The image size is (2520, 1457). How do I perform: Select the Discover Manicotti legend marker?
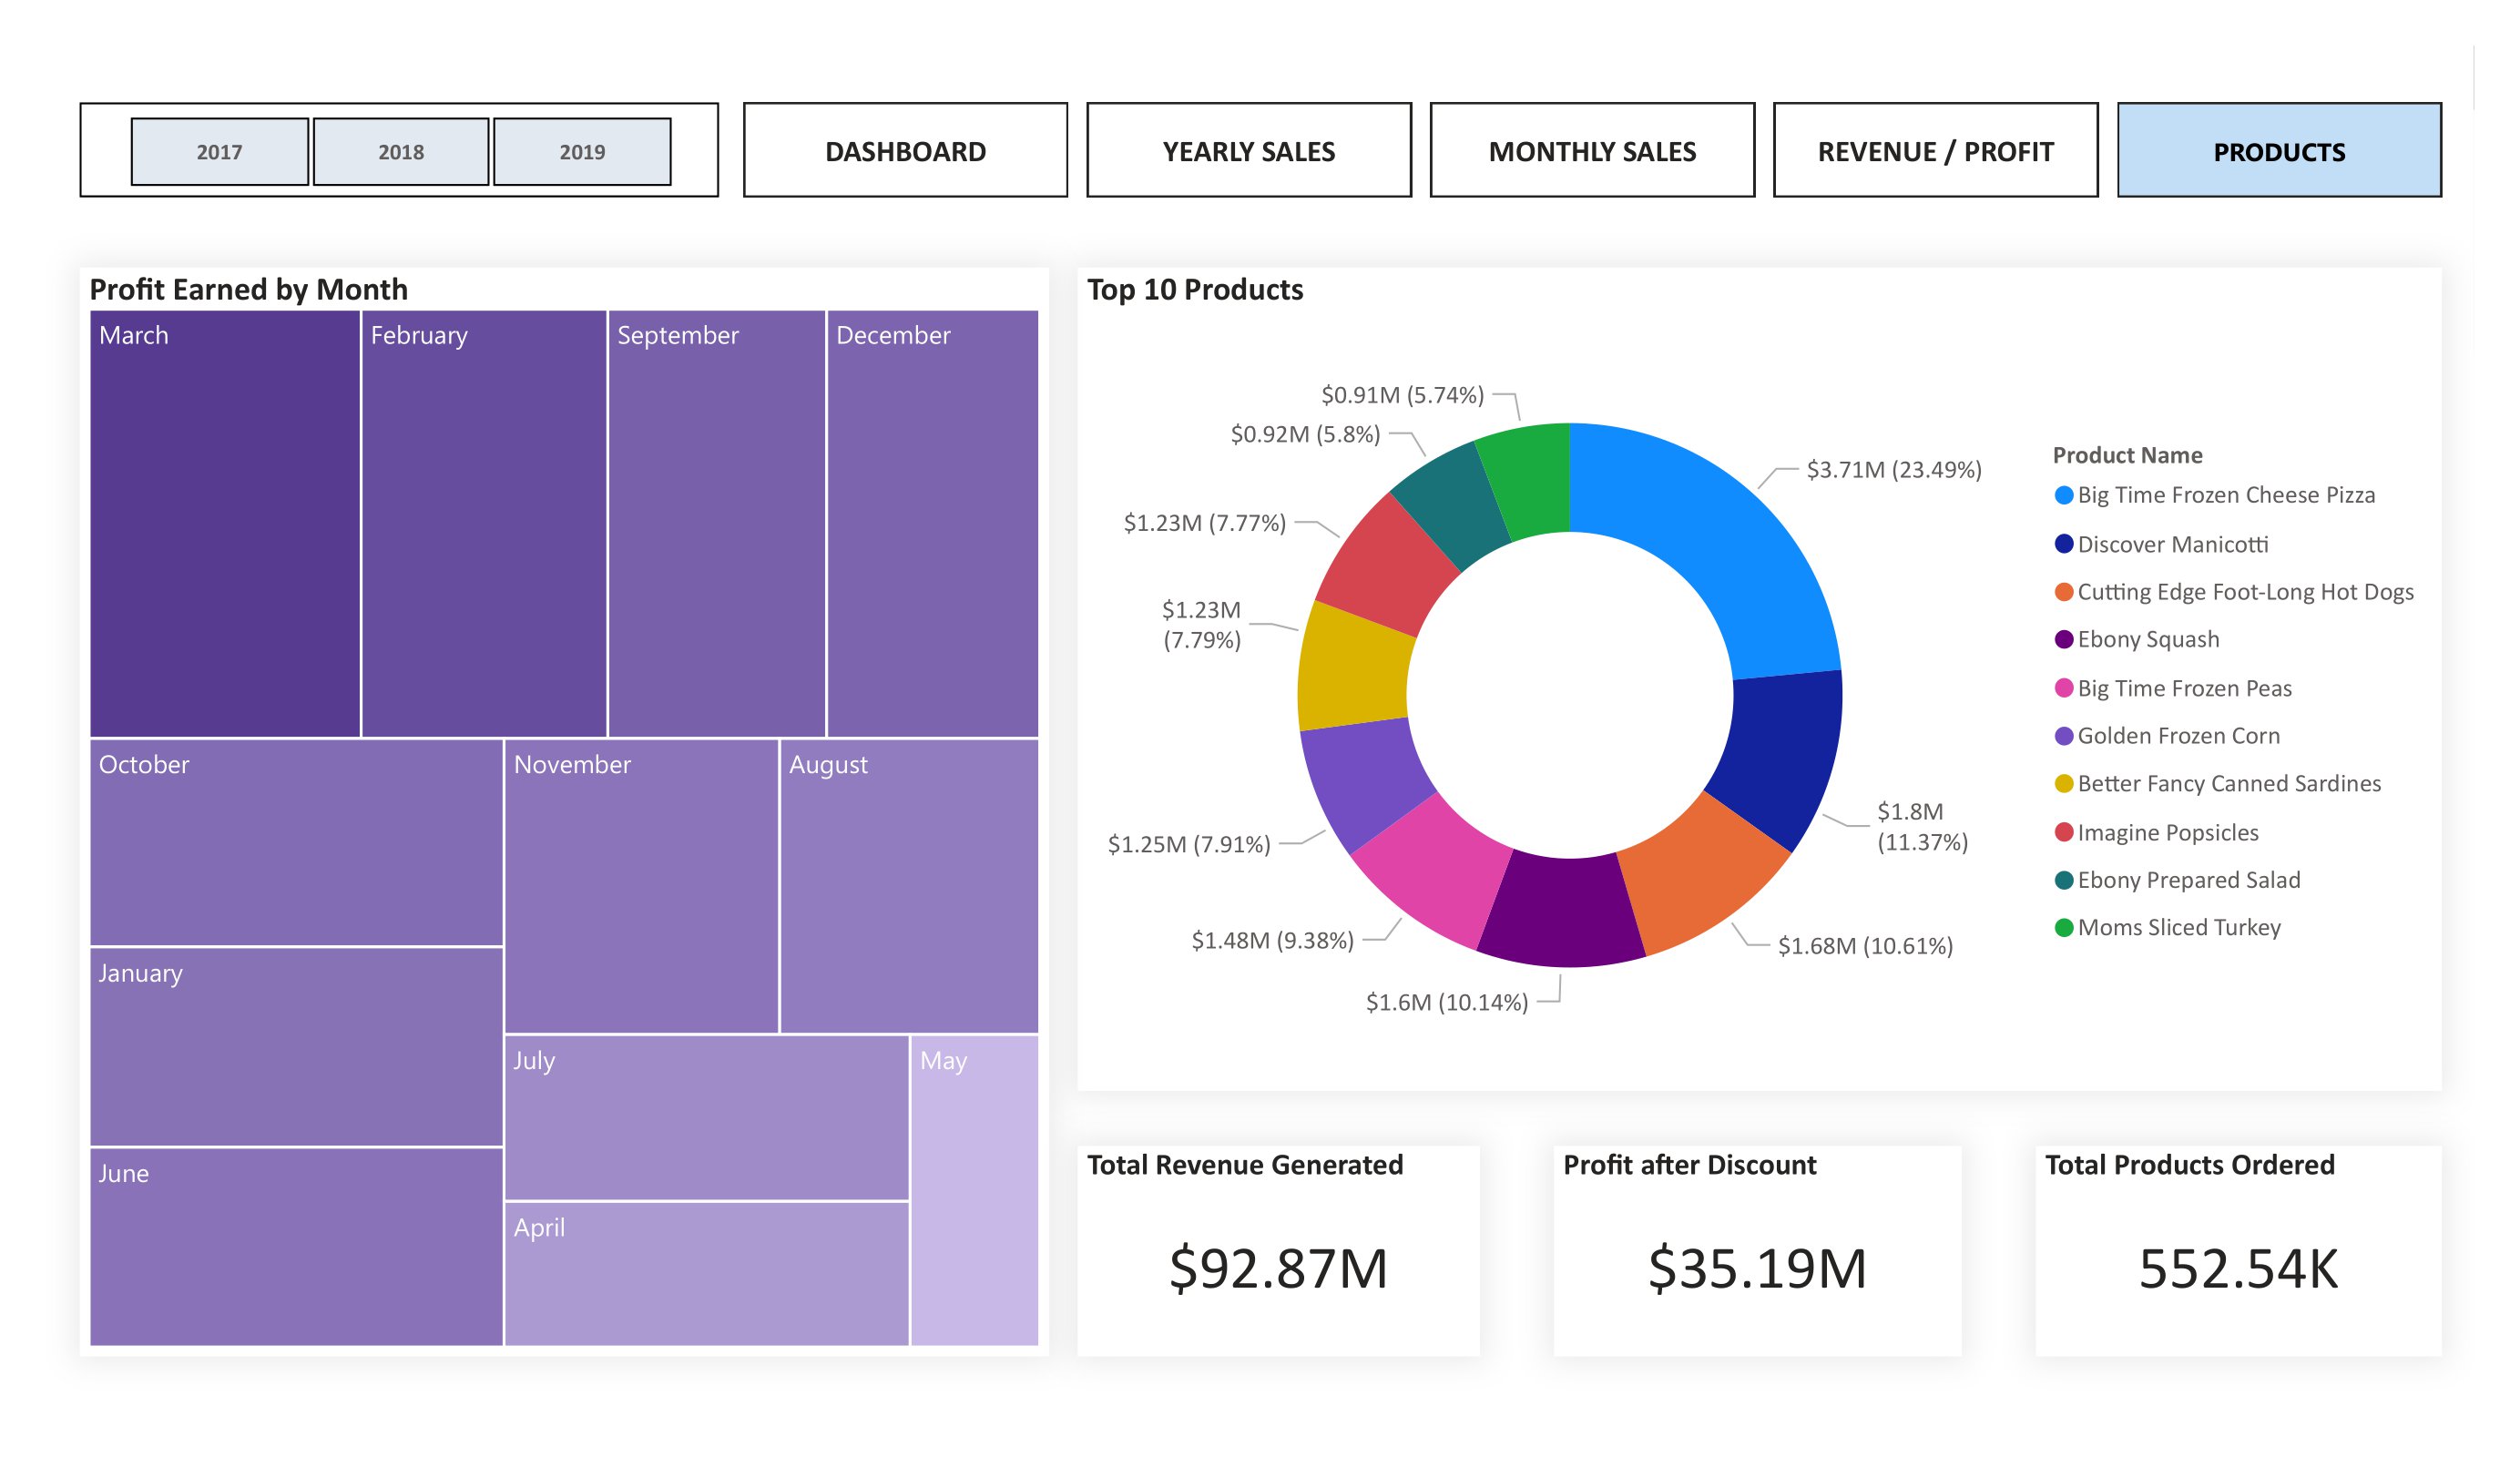pos(2063,544)
